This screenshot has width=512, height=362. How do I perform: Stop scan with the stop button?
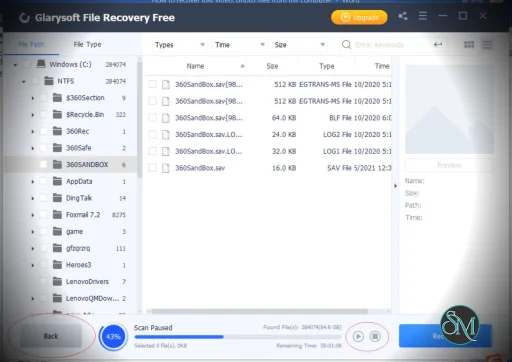[x=375, y=336]
